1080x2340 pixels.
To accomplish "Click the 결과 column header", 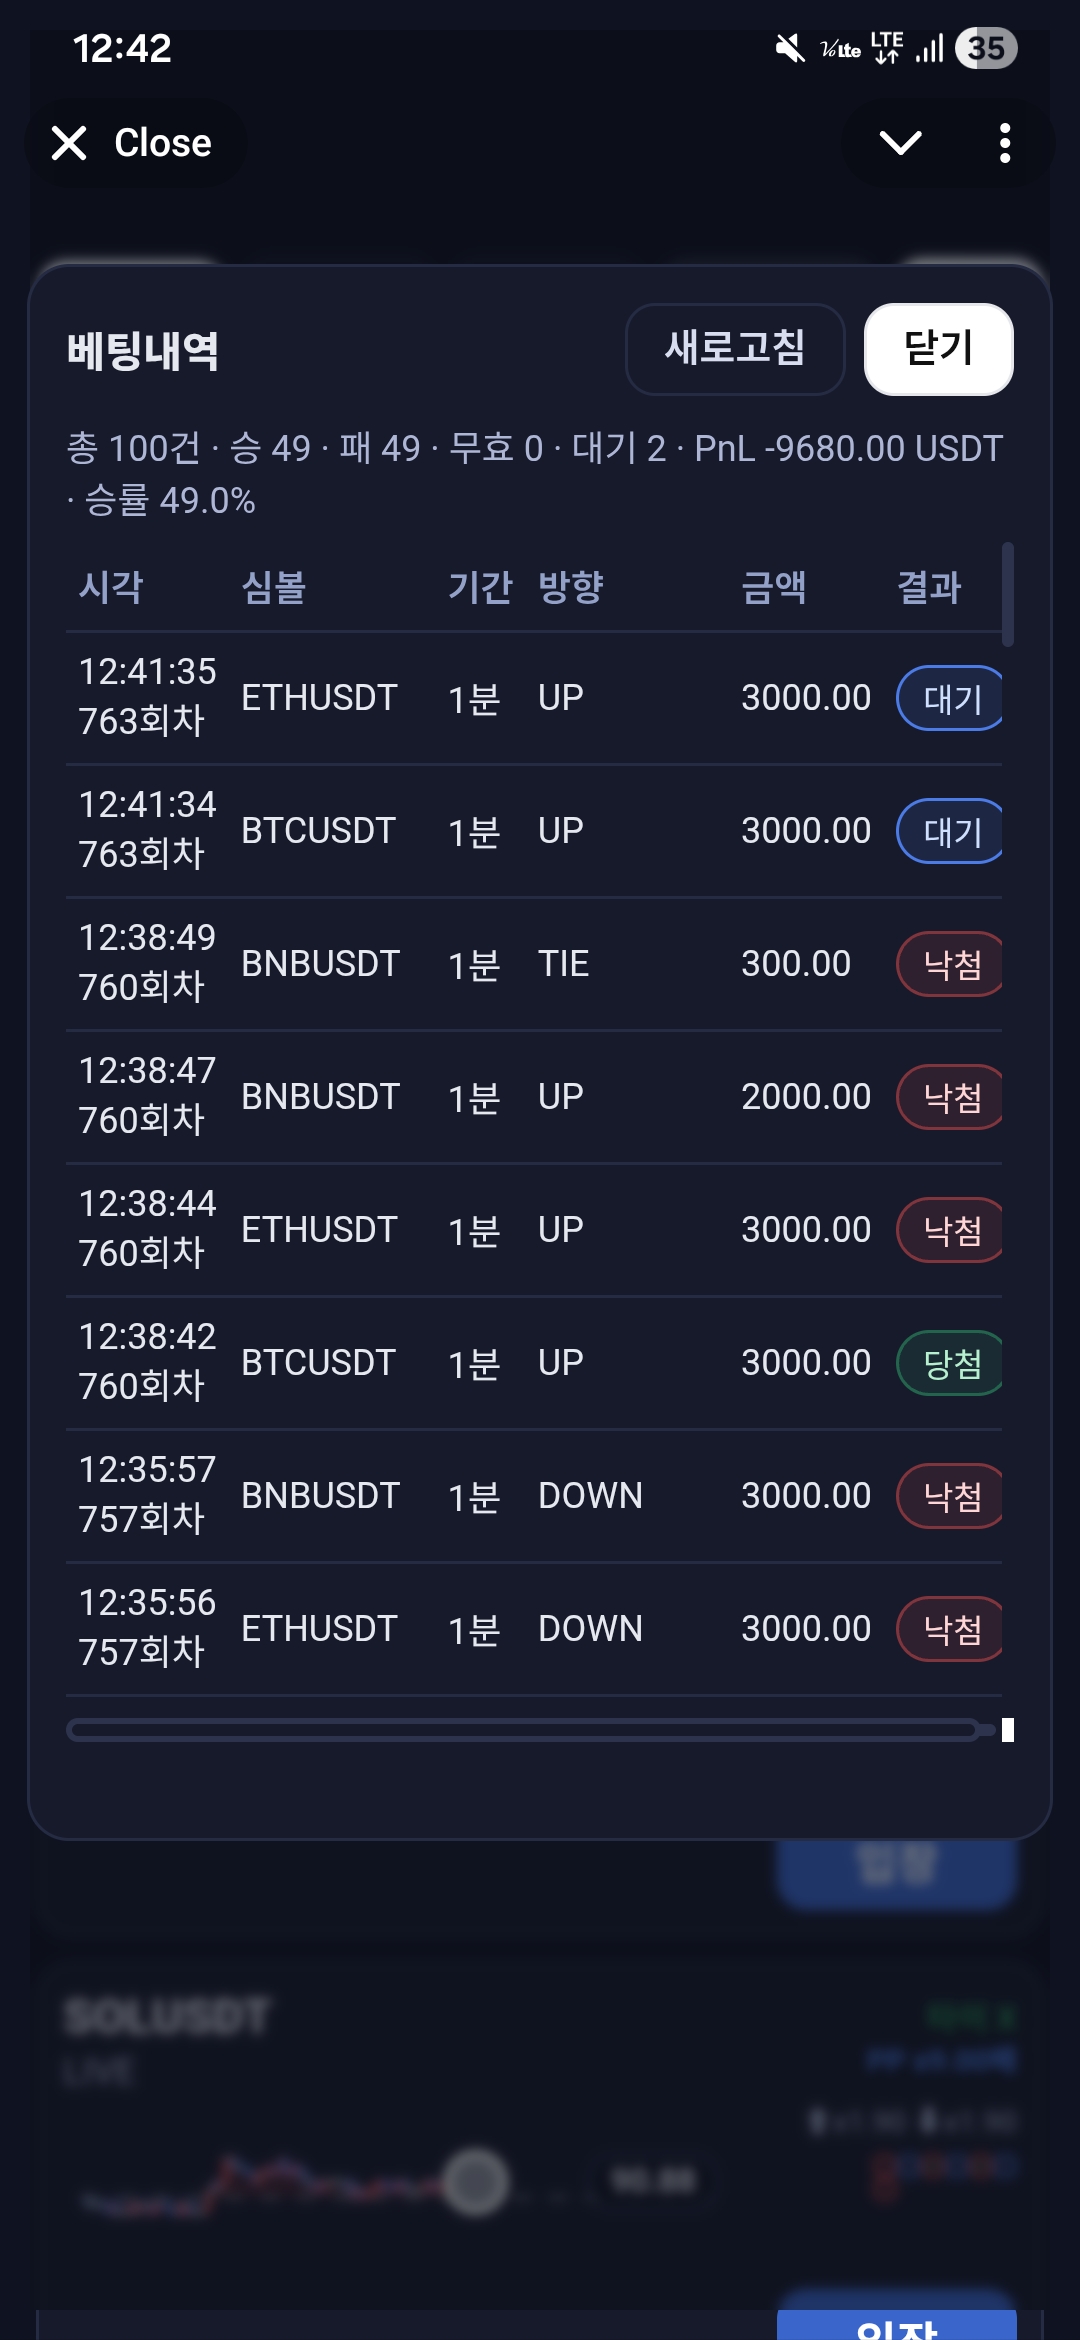I will pos(929,587).
